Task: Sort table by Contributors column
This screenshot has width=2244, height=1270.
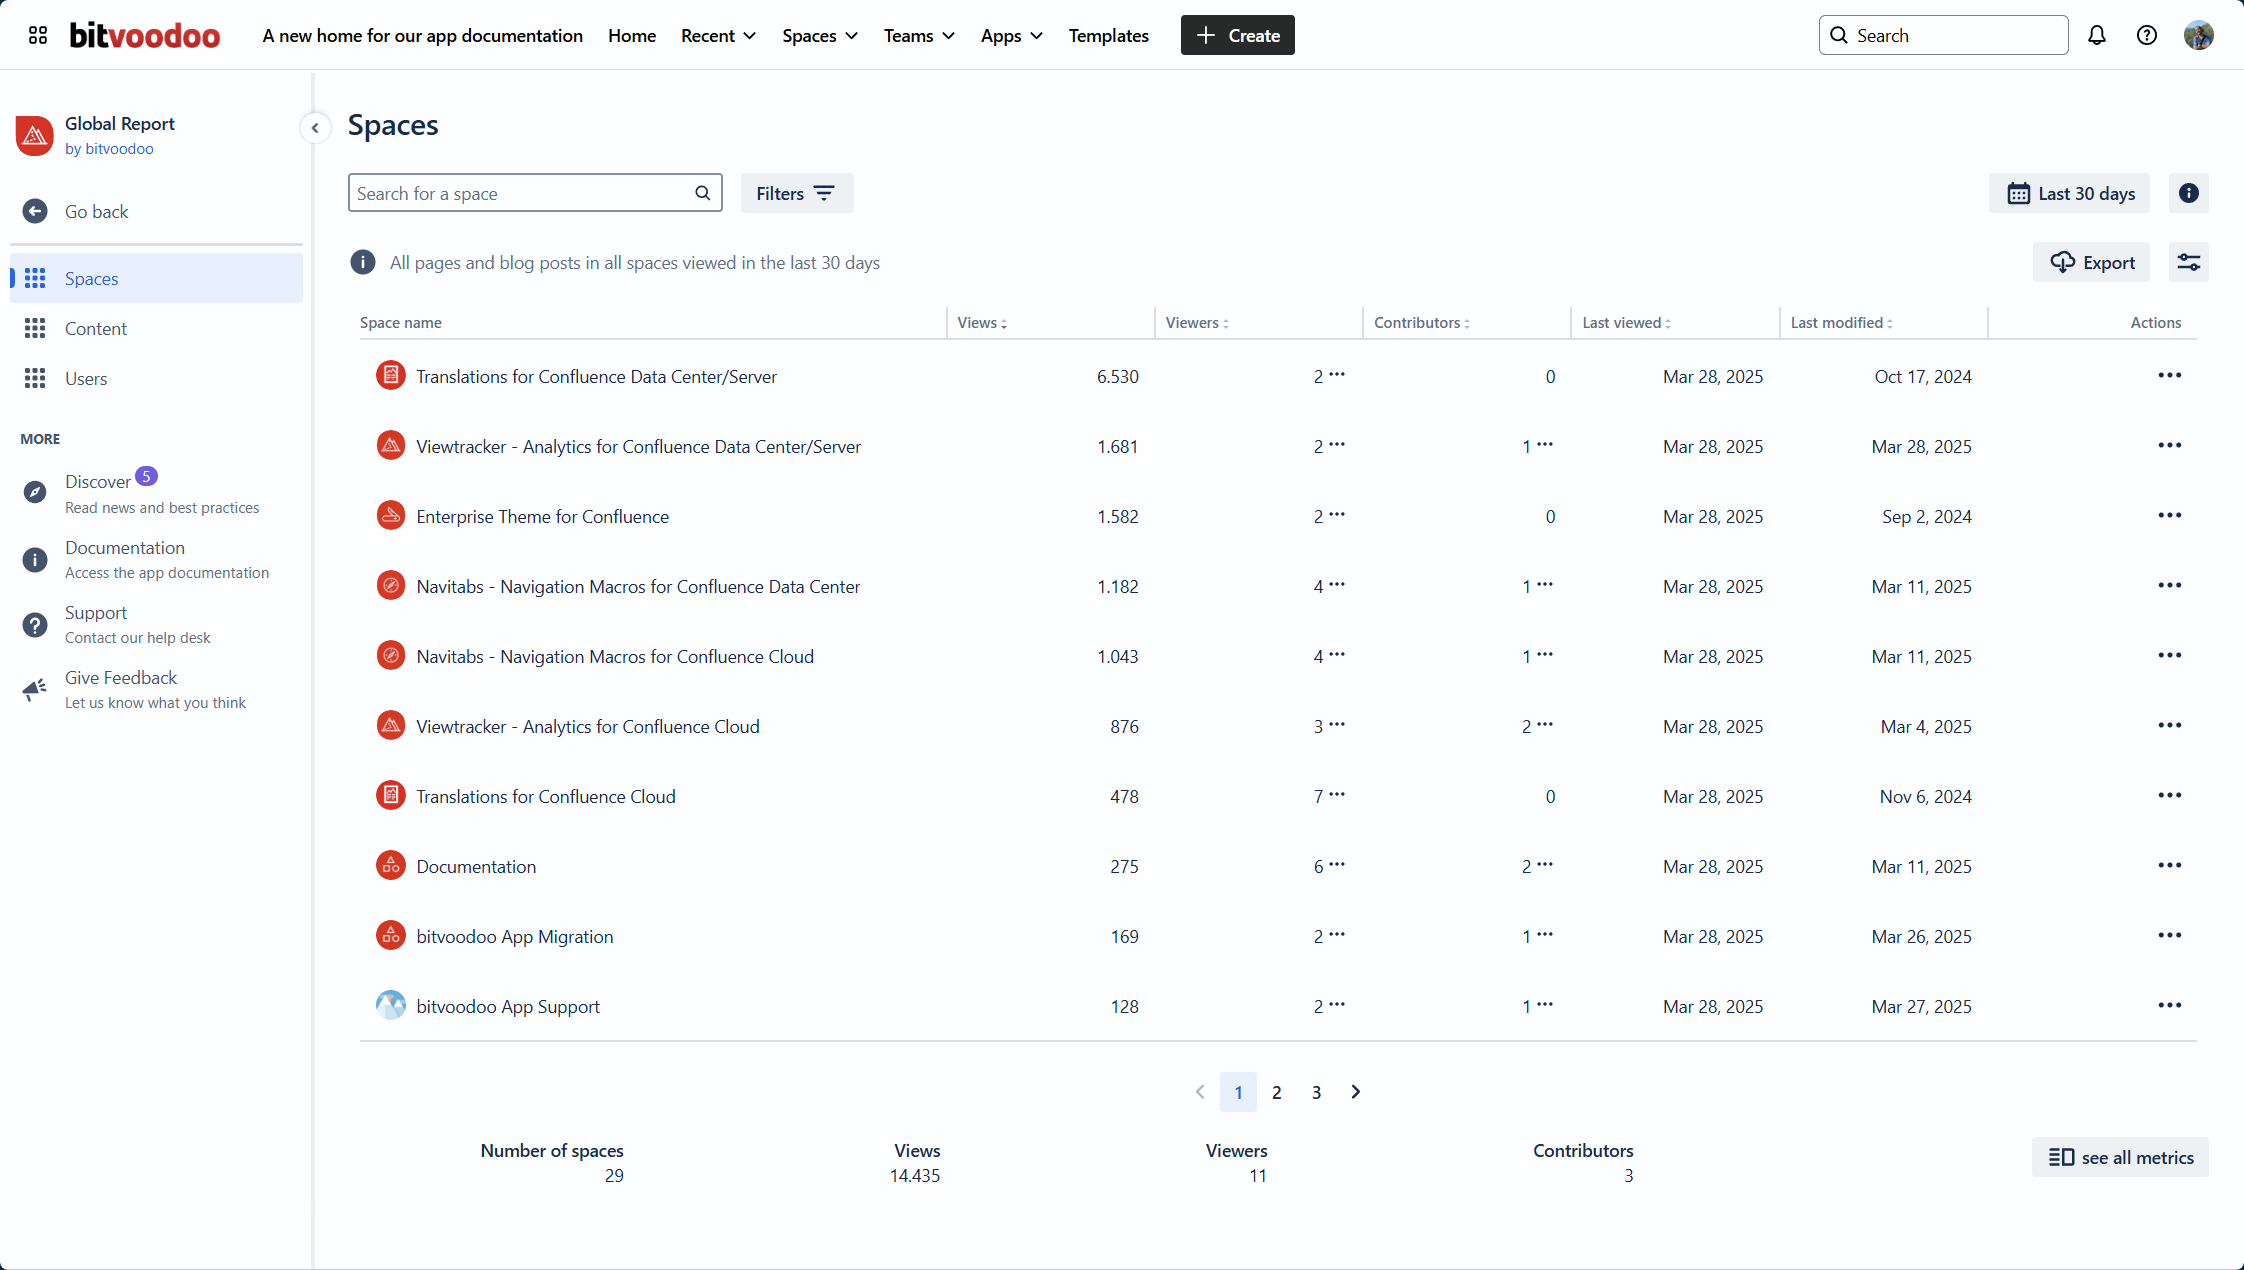Action: point(1421,322)
